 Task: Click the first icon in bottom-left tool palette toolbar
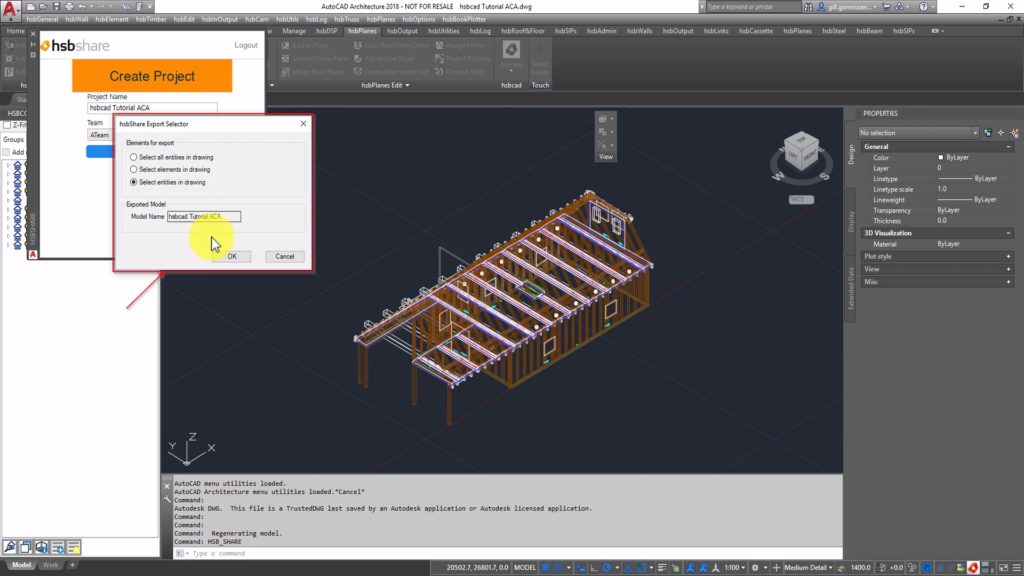pyautogui.click(x=10, y=547)
